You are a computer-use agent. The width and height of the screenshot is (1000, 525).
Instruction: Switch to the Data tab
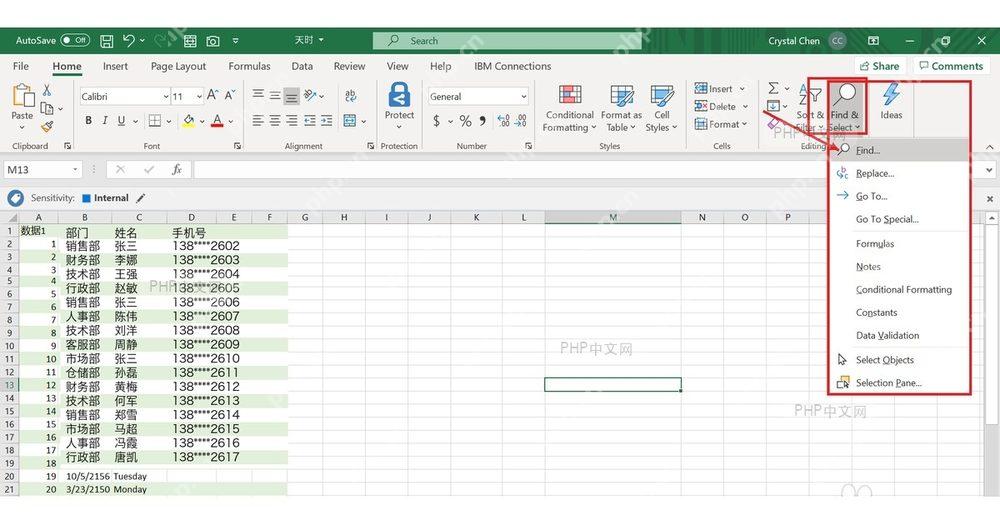[302, 66]
